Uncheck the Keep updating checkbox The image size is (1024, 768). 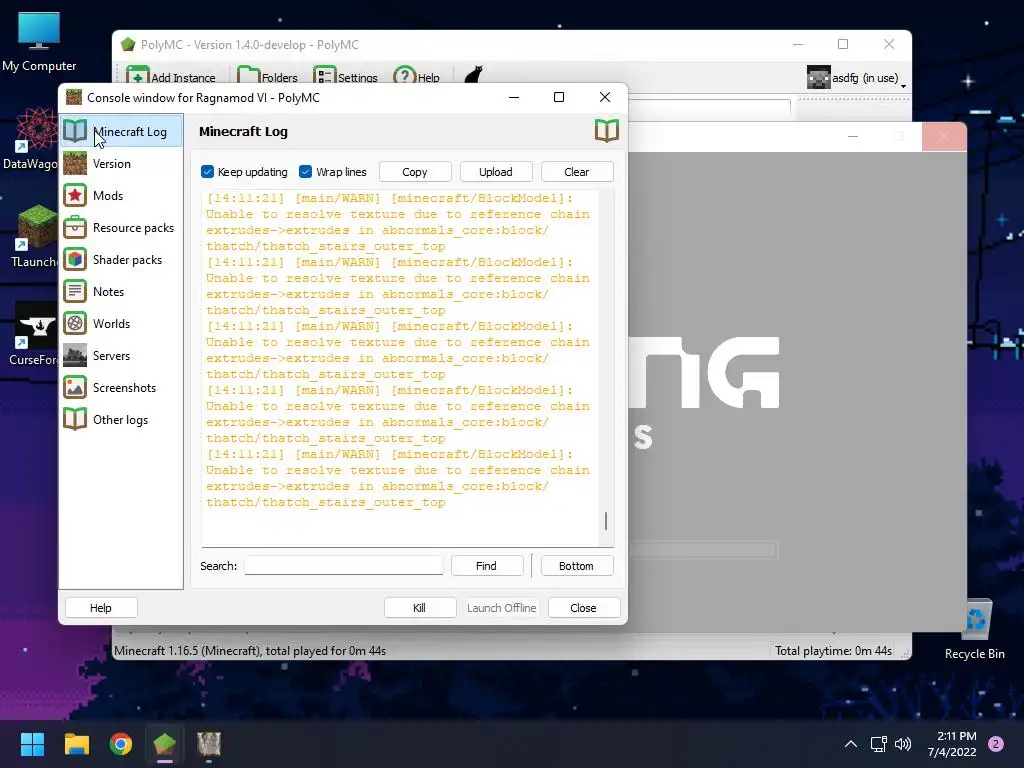click(208, 172)
